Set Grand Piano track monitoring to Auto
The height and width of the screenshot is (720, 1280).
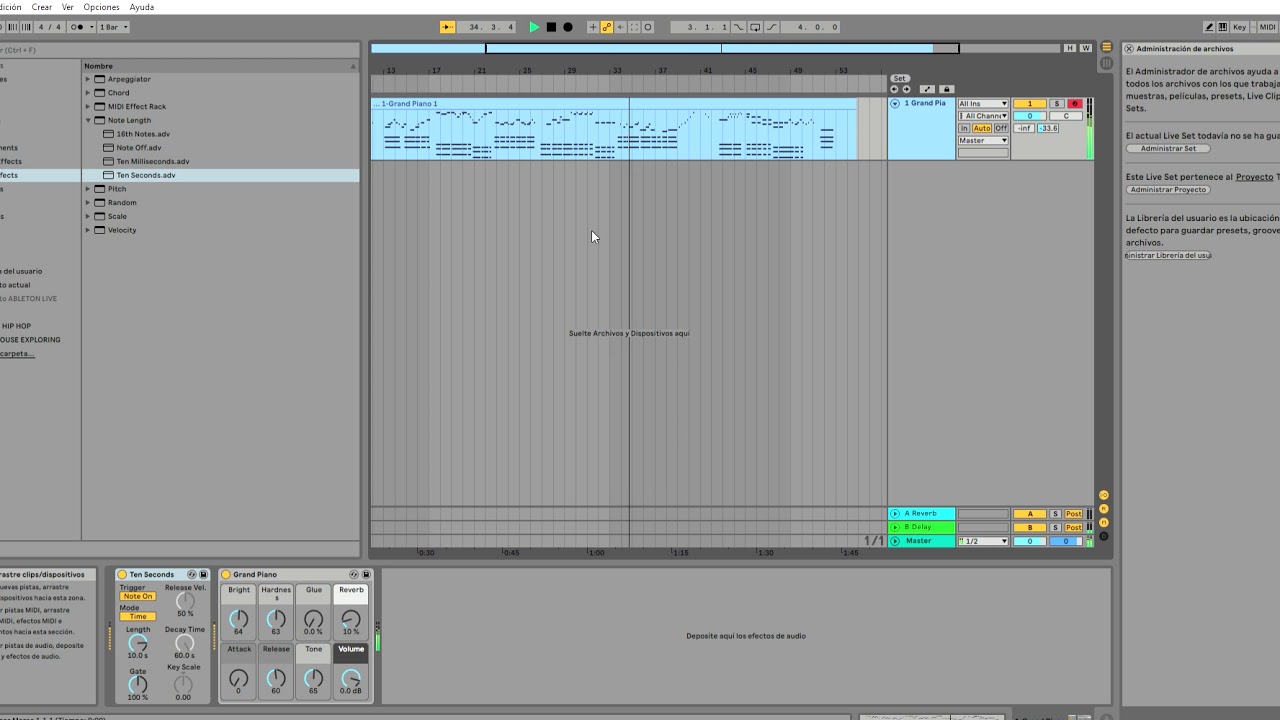982,128
